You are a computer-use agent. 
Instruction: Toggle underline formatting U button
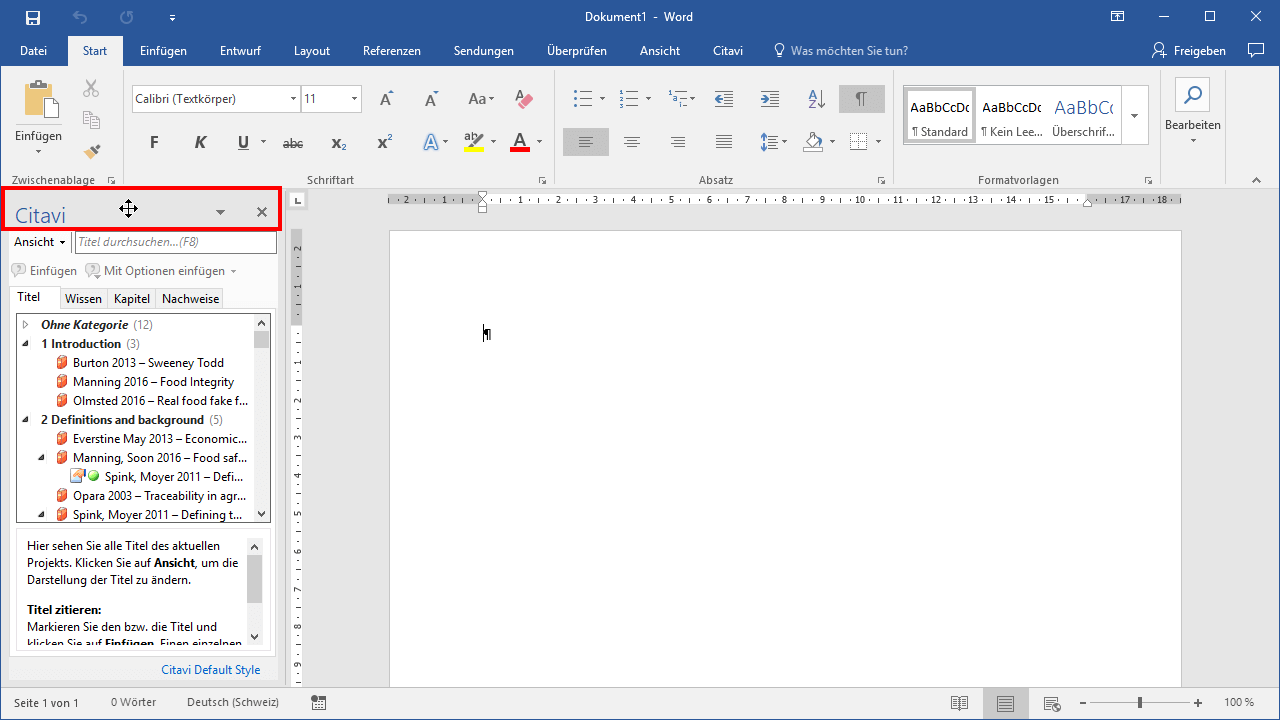click(243, 143)
